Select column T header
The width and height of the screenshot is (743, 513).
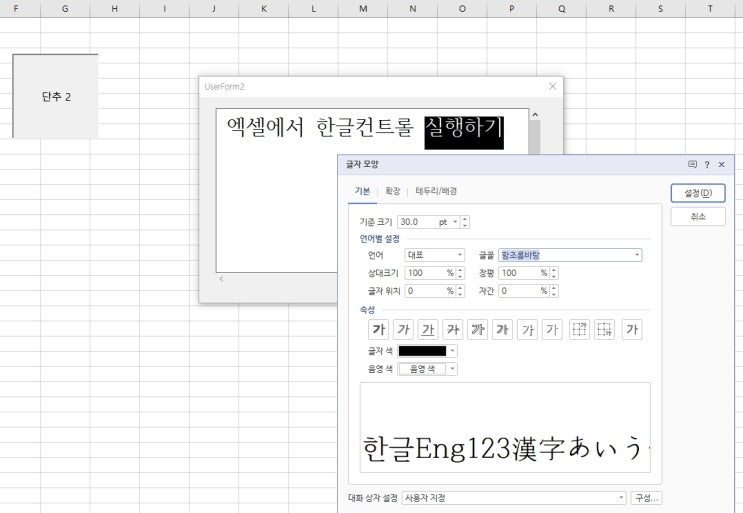click(x=710, y=9)
